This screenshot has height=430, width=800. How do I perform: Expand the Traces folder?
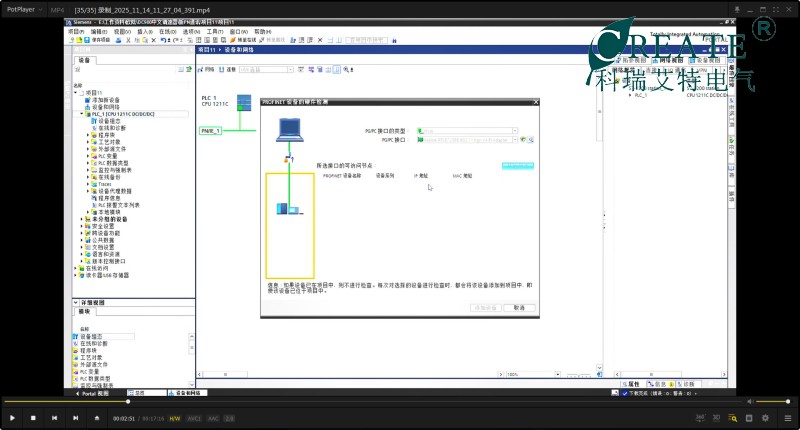pyautogui.click(x=88, y=184)
